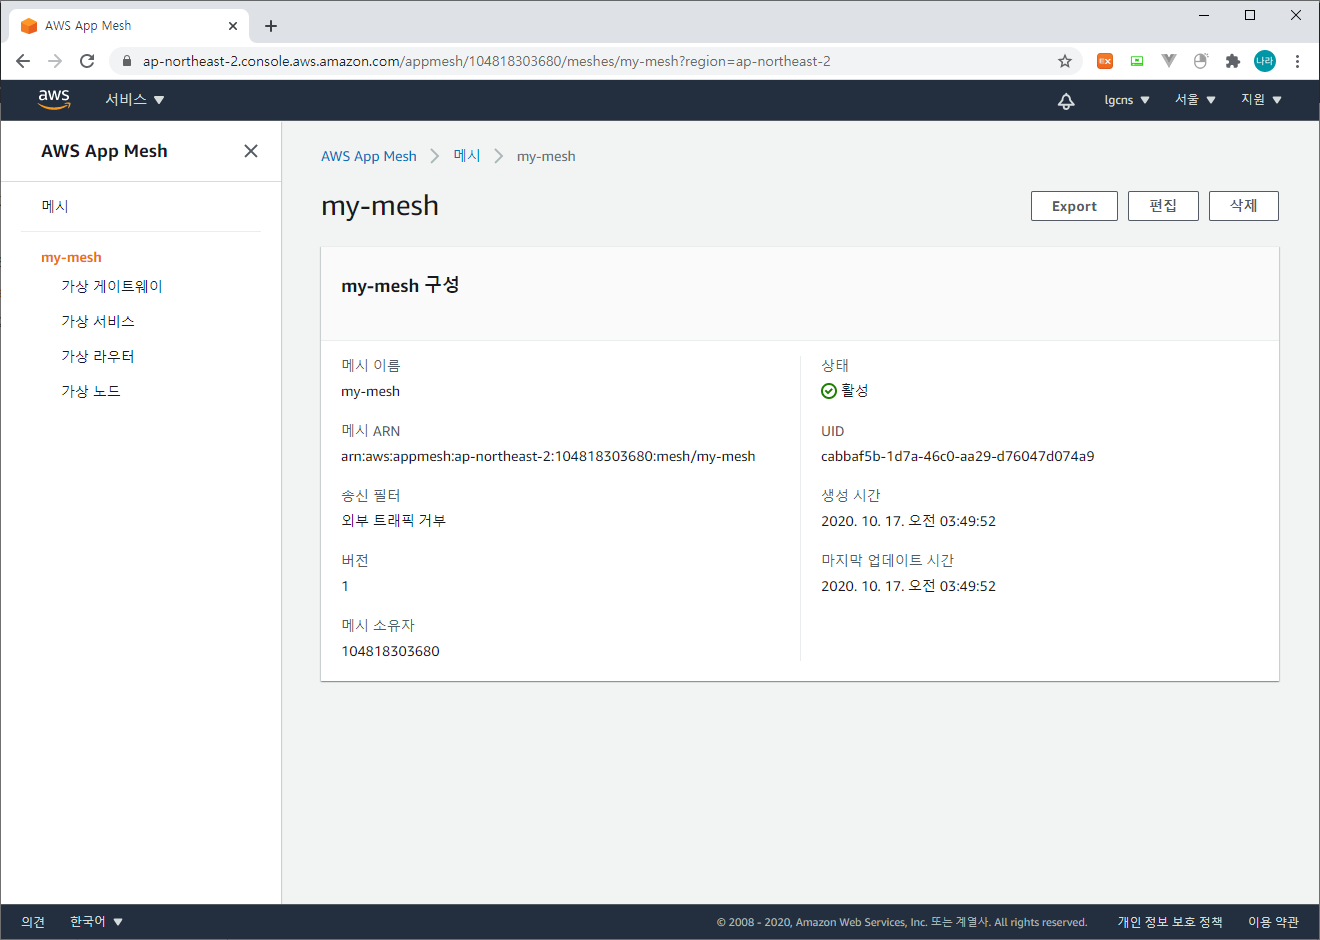Click the 삭제 delete button
Image resolution: width=1320 pixels, height=940 pixels.
1244,206
